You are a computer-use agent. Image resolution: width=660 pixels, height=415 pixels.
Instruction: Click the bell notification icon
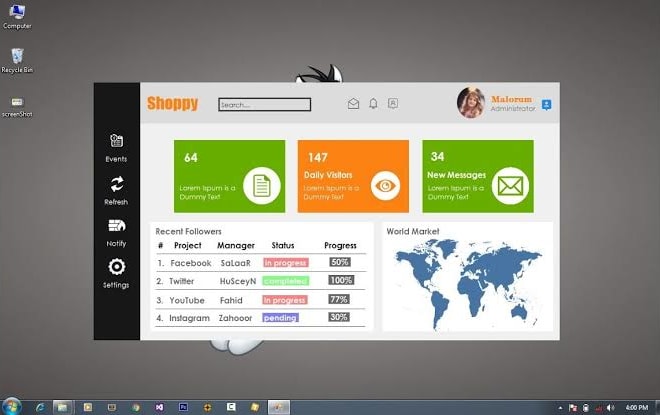point(373,104)
